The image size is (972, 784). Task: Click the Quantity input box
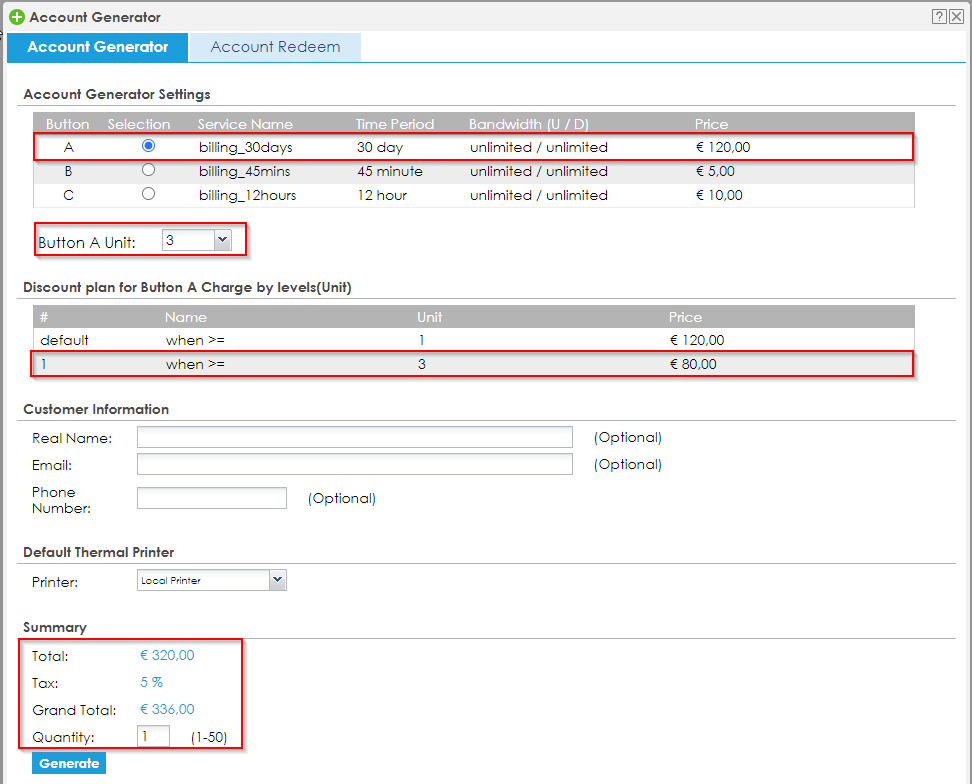tap(153, 737)
